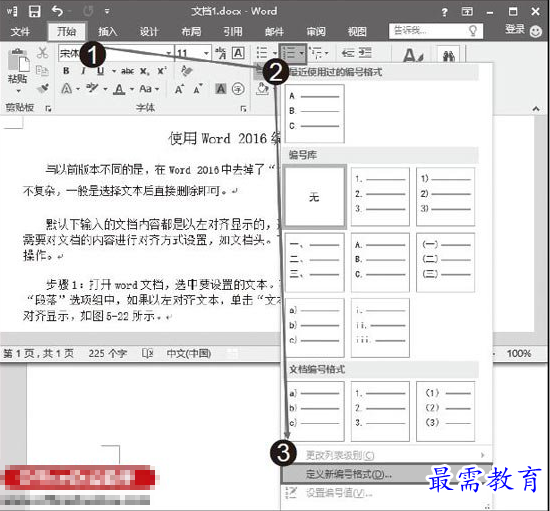550x511 pixels.
Task: Switch to the 引用 tab
Action: (x=233, y=32)
